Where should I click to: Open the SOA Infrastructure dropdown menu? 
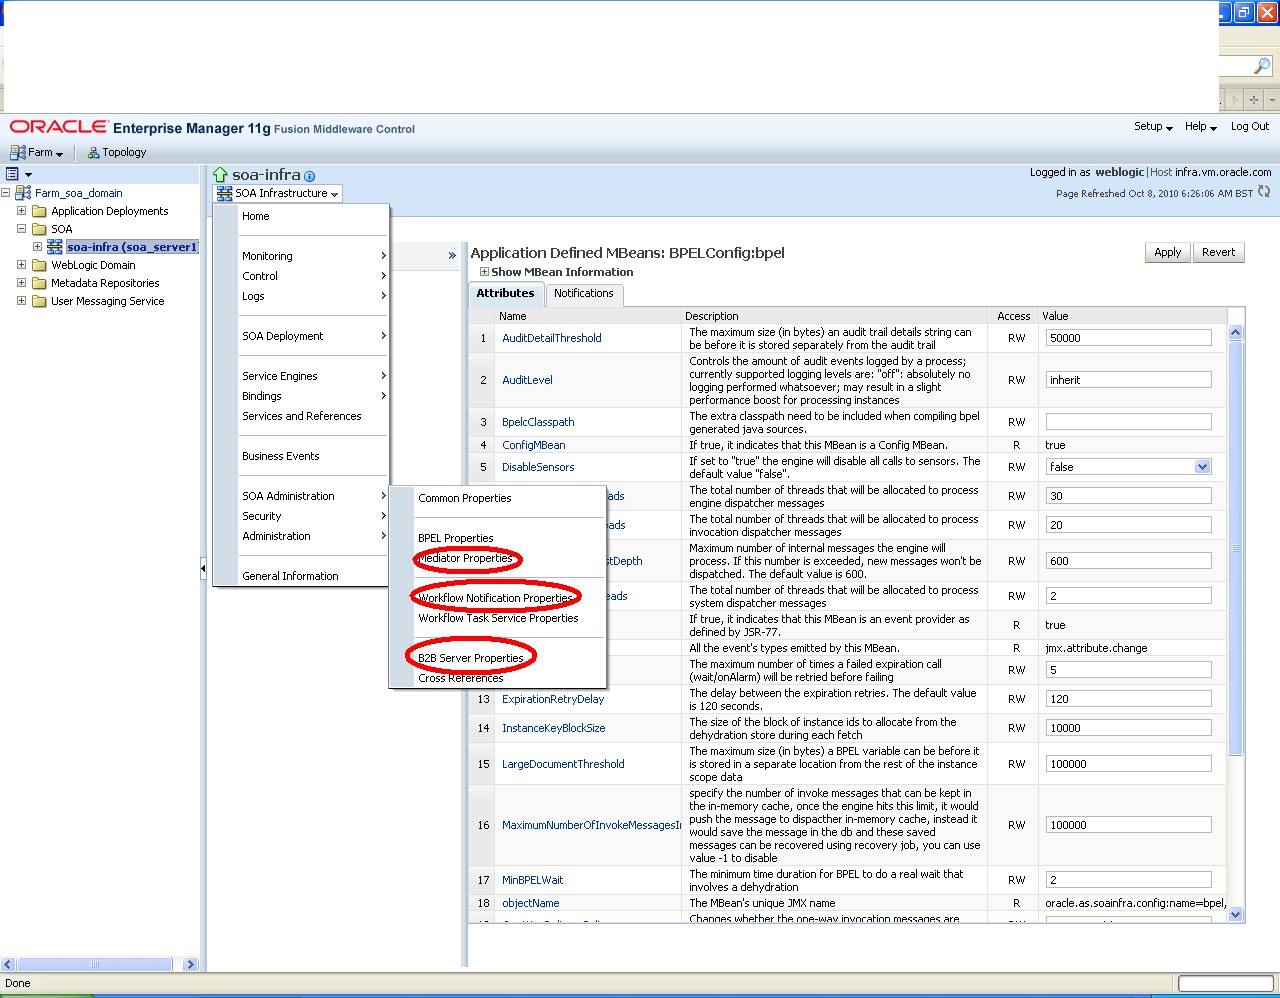point(278,194)
